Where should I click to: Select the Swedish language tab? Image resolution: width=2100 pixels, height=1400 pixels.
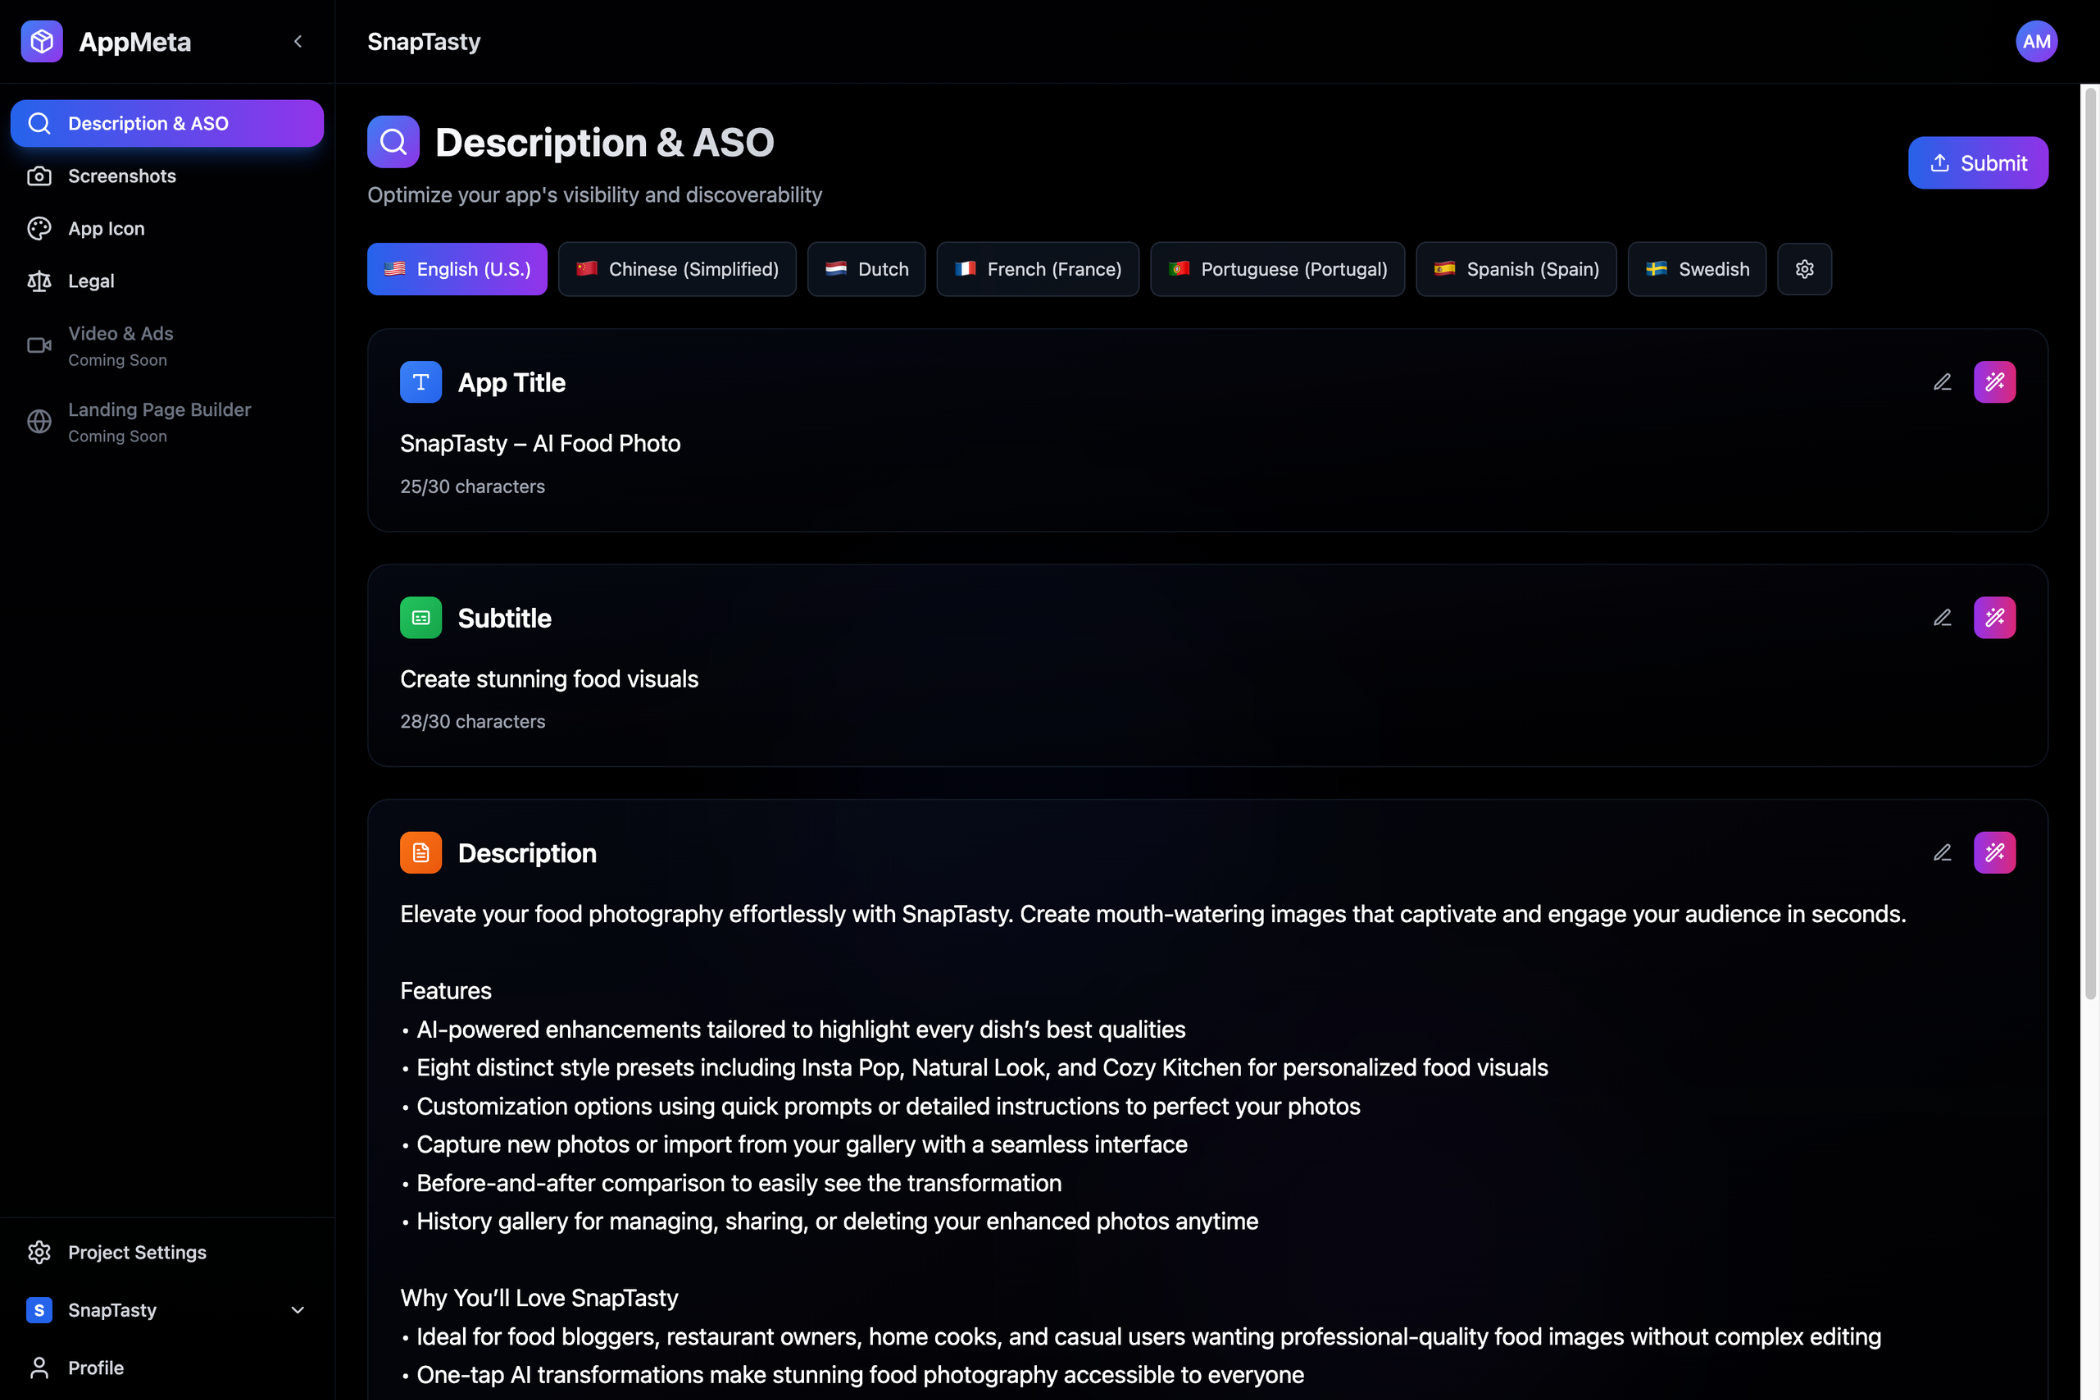(1696, 269)
